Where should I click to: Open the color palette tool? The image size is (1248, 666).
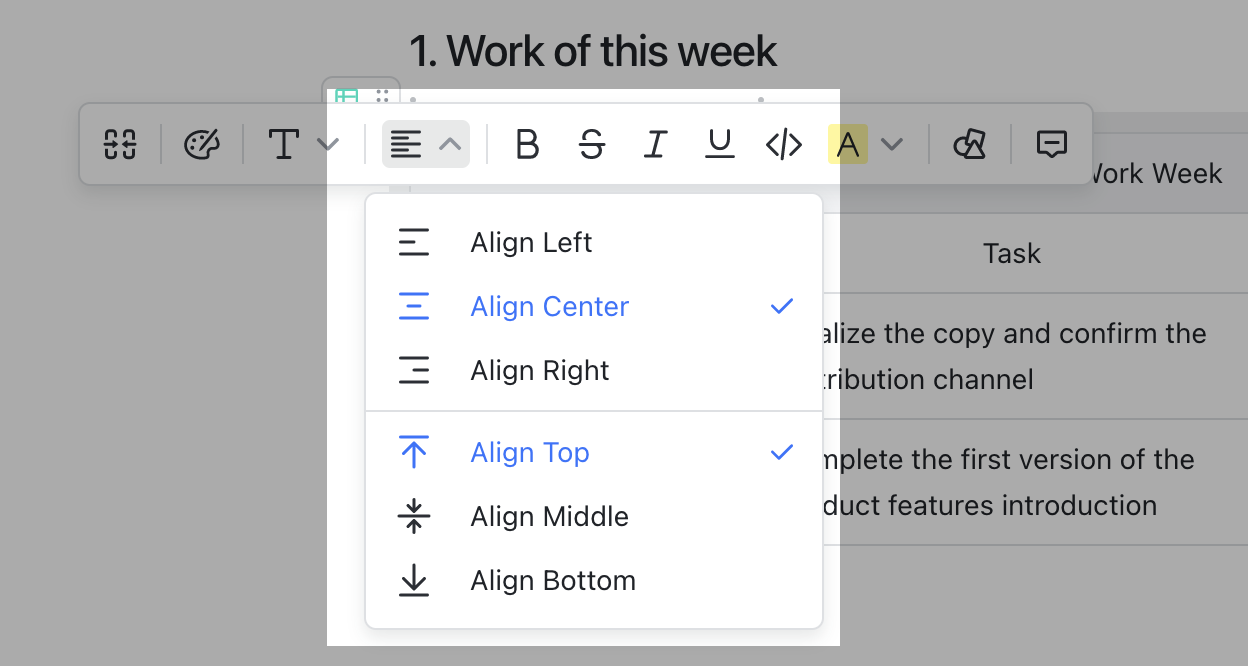[x=202, y=144]
